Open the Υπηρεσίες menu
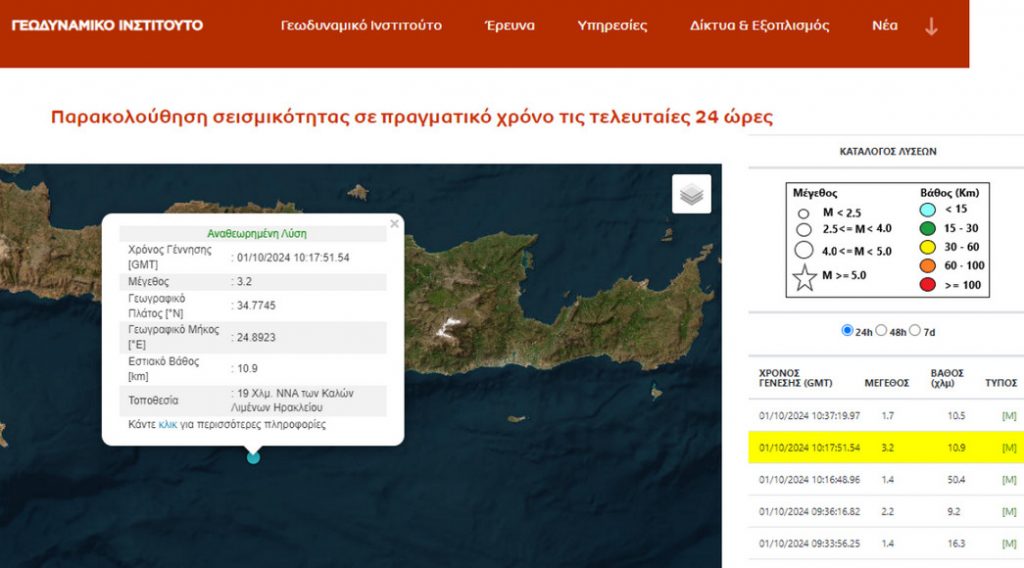This screenshot has width=1024, height=568. (612, 26)
